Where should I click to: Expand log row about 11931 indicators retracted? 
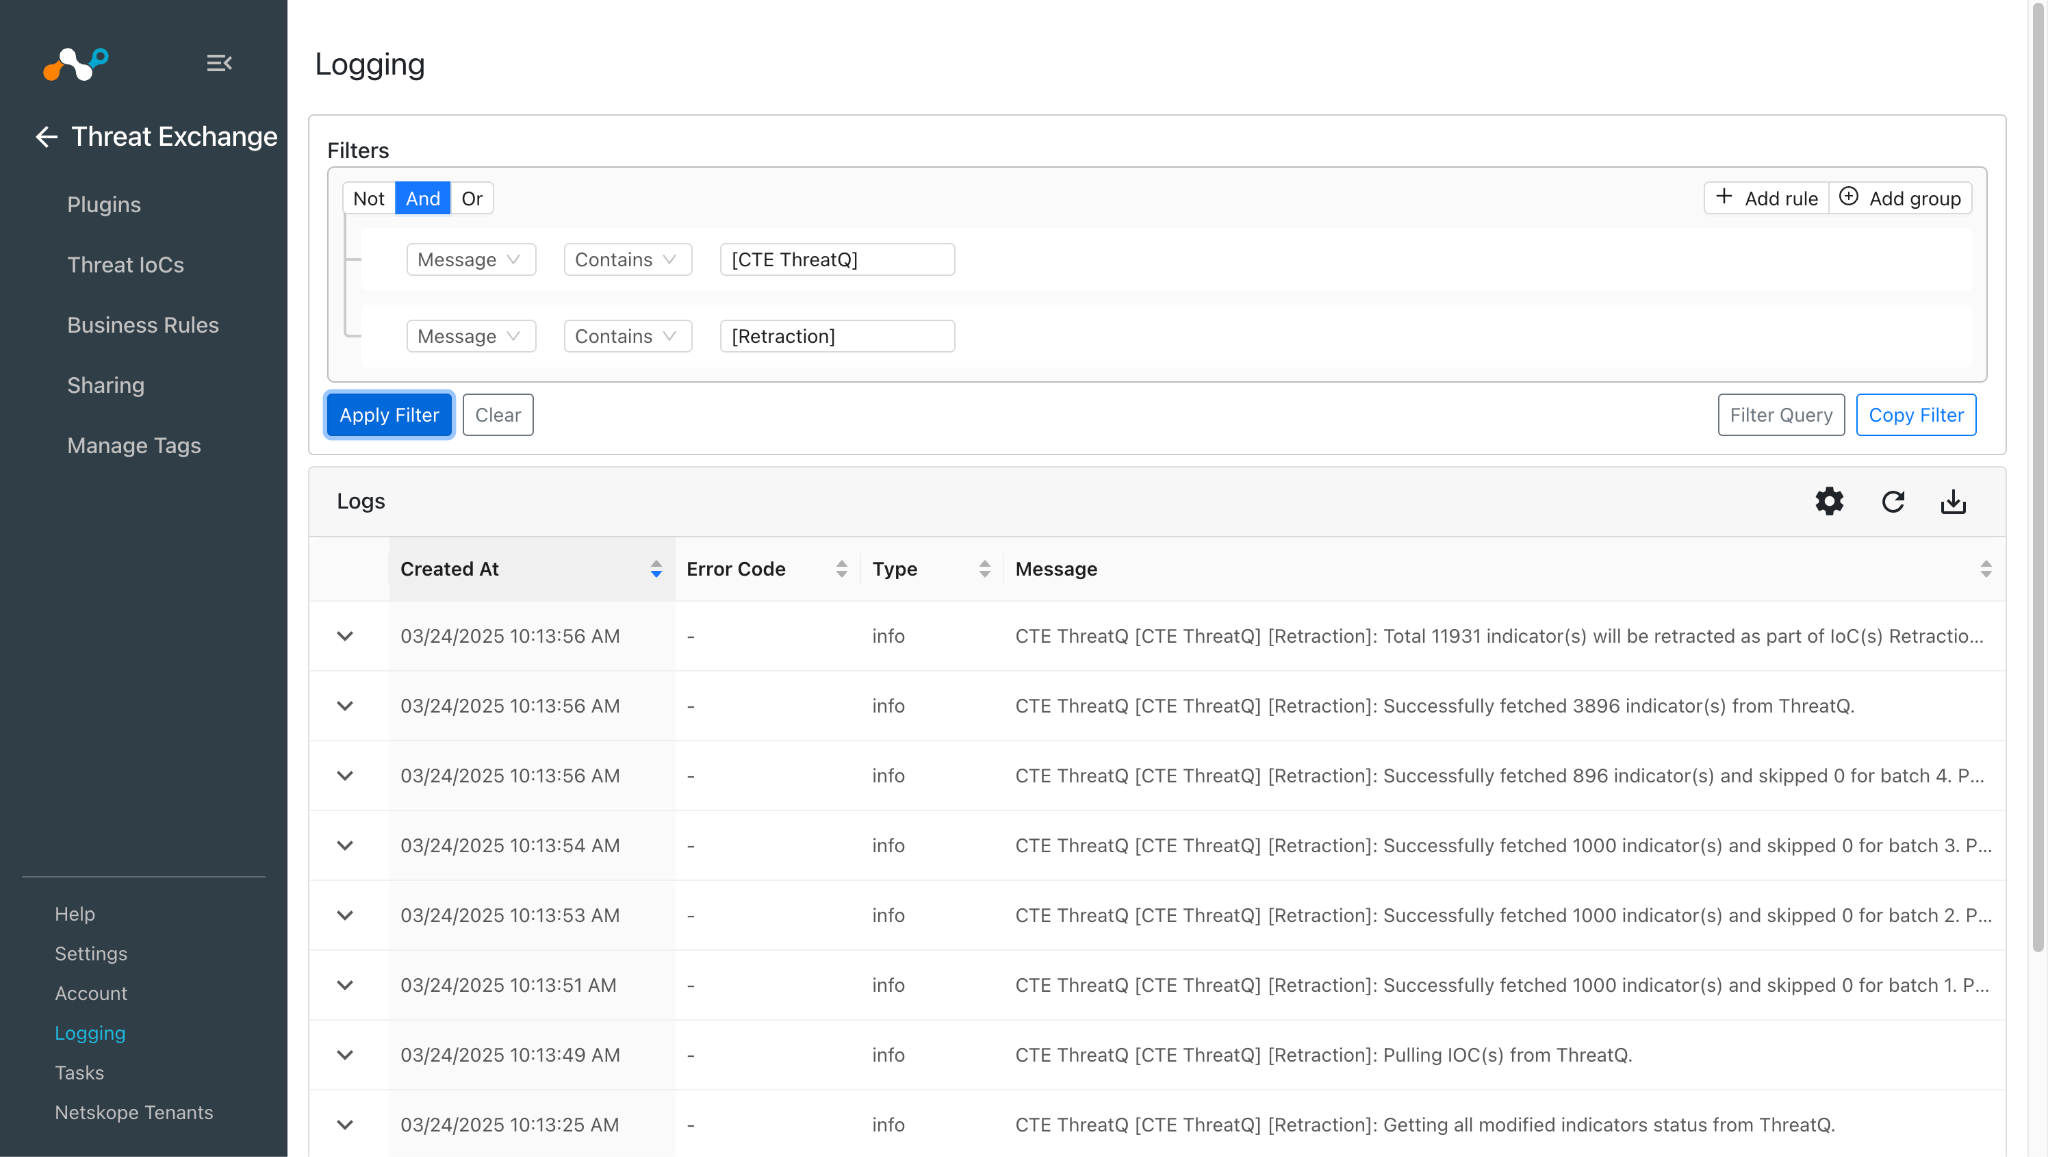(x=345, y=636)
